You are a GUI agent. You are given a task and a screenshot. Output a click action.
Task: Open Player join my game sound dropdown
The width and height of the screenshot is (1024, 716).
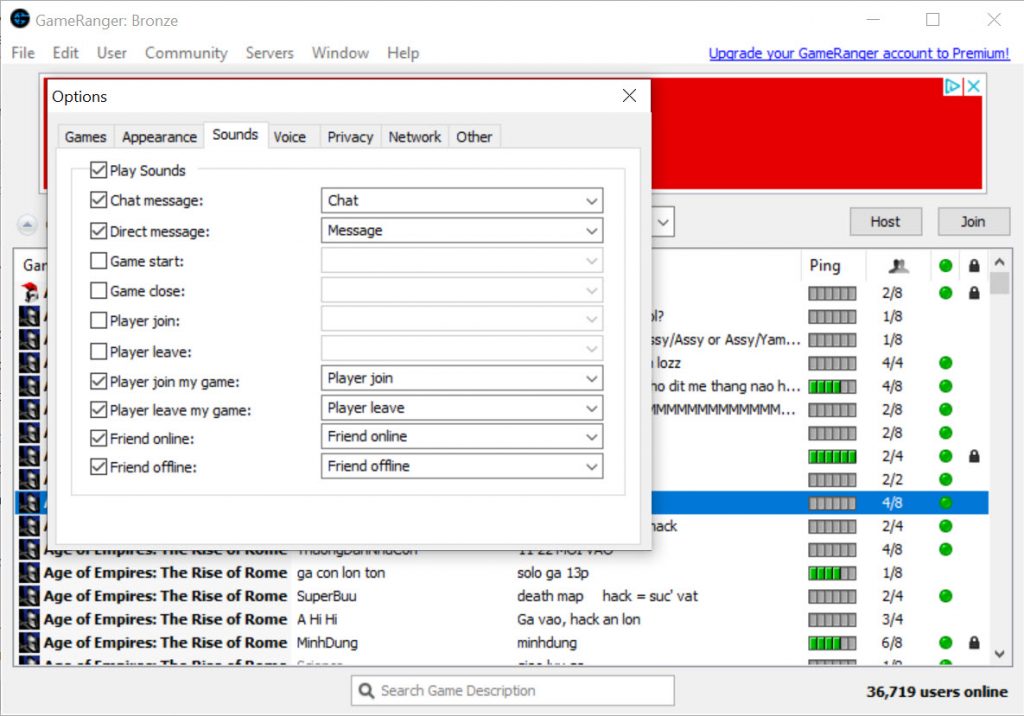[462, 378]
